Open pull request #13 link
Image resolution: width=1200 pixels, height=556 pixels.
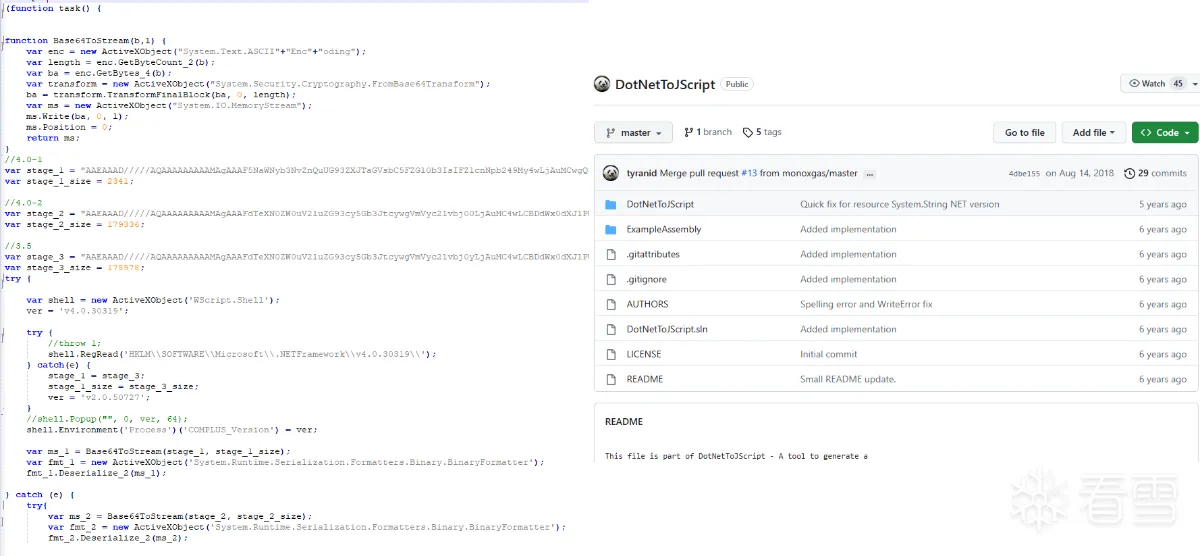tap(748, 173)
